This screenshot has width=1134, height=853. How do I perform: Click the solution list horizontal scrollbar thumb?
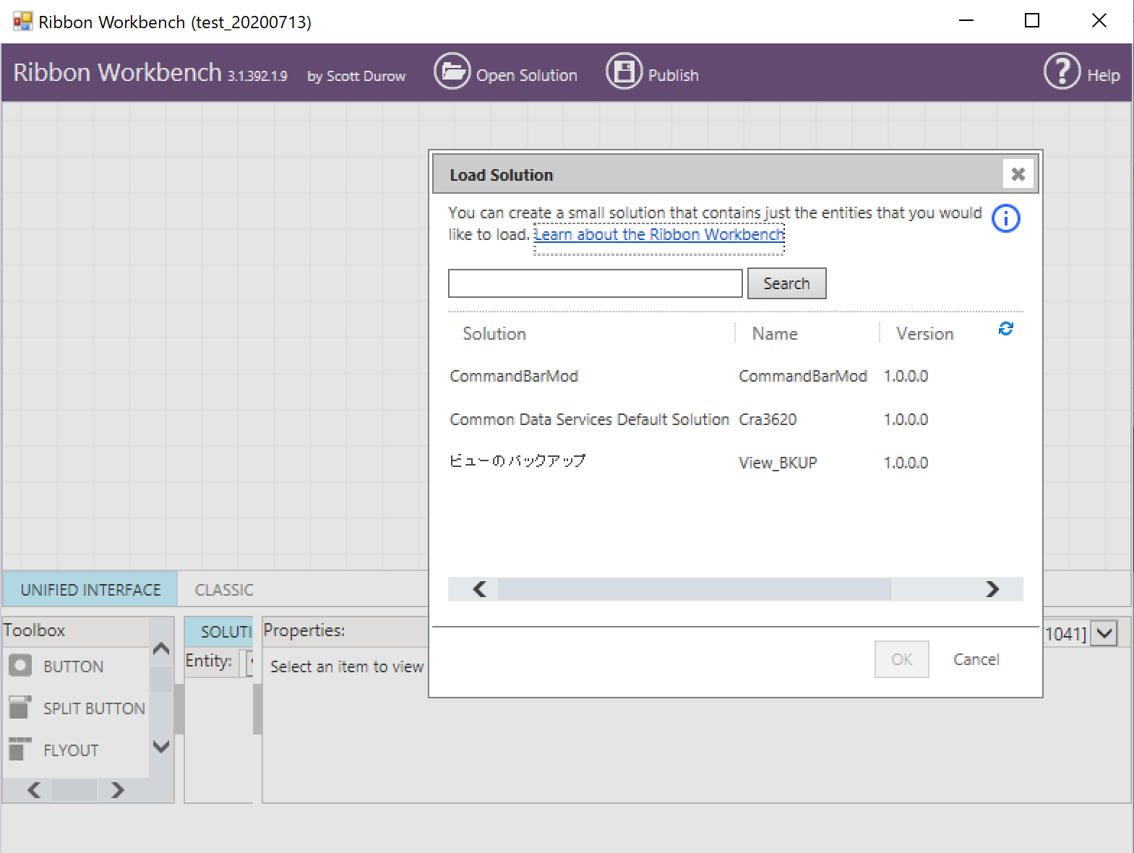pyautogui.click(x=694, y=589)
